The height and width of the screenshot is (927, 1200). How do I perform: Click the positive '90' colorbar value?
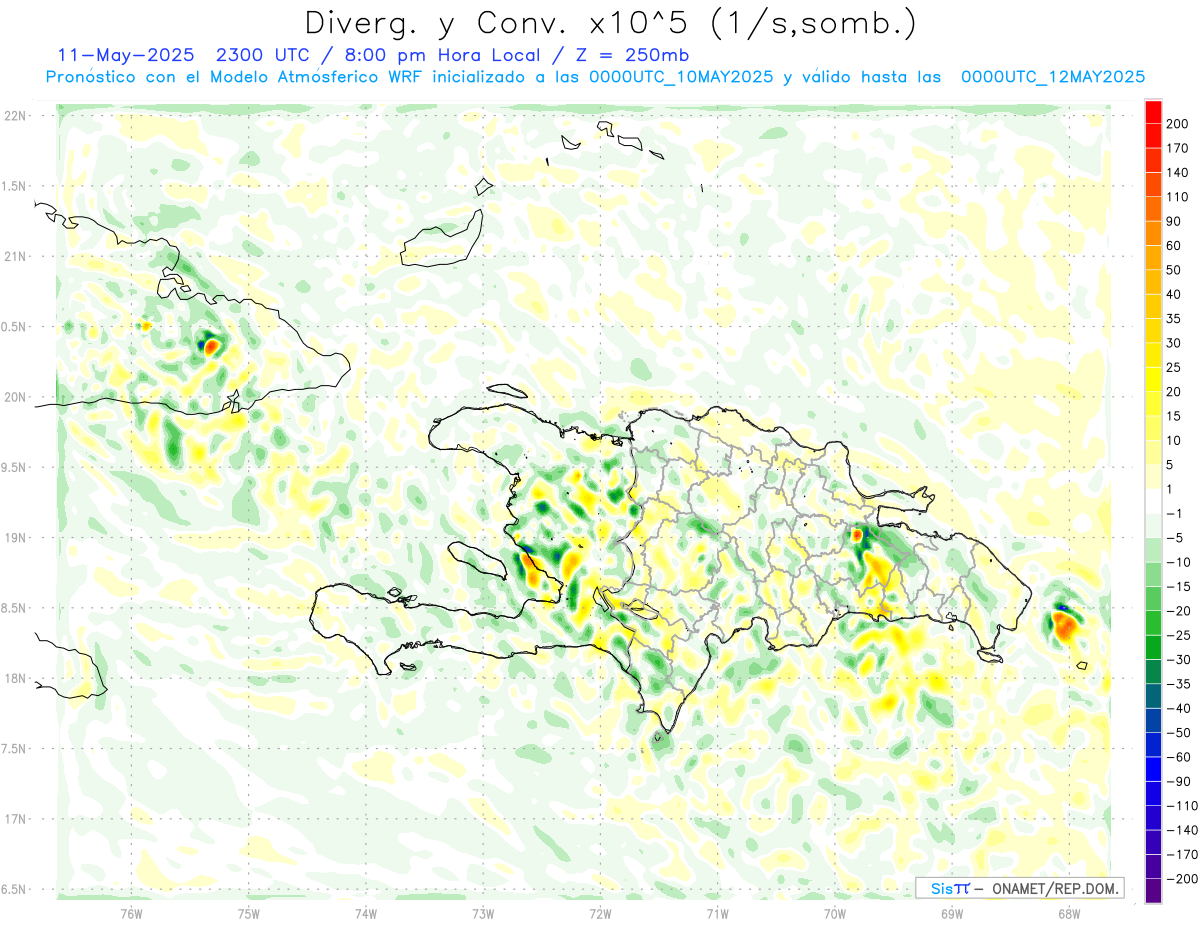(1175, 222)
